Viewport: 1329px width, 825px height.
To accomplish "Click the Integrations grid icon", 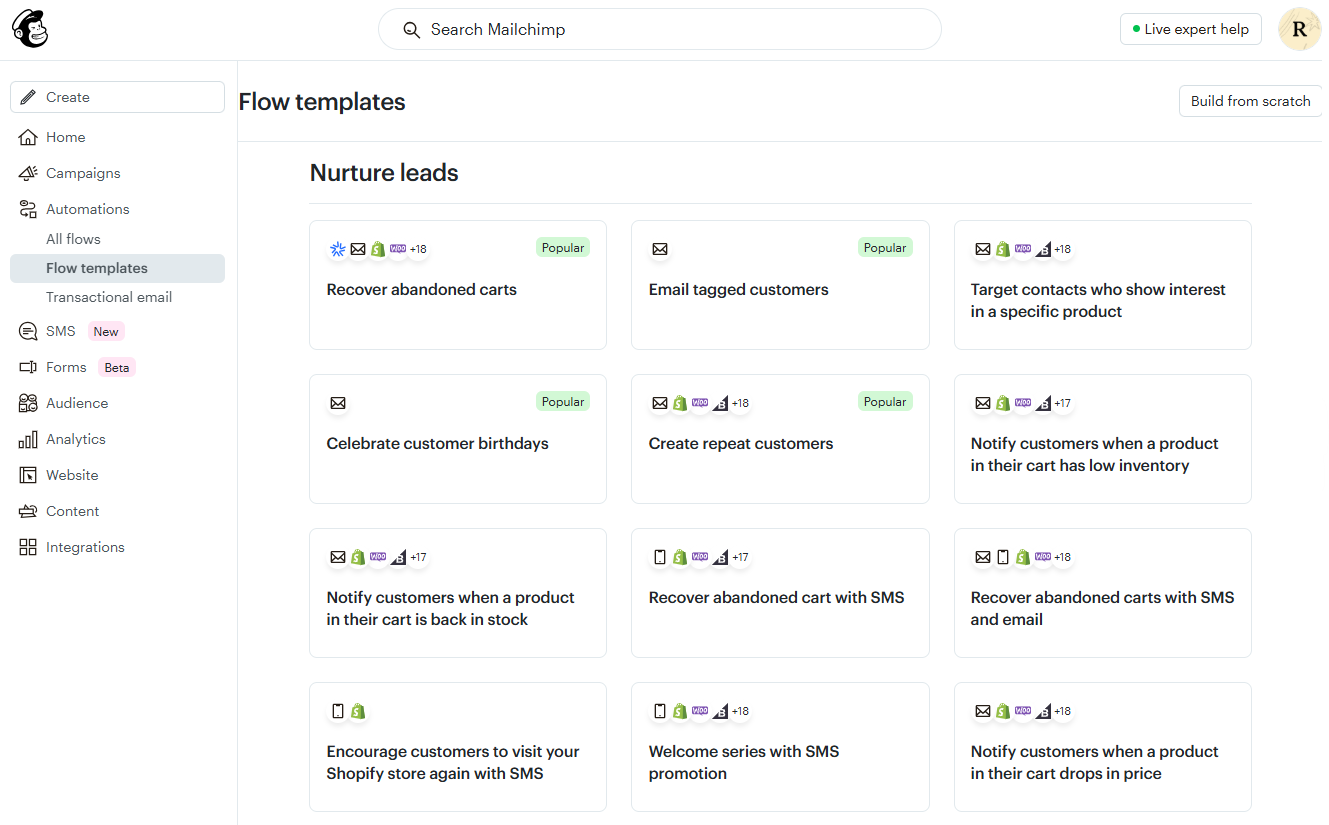I will (x=28, y=547).
